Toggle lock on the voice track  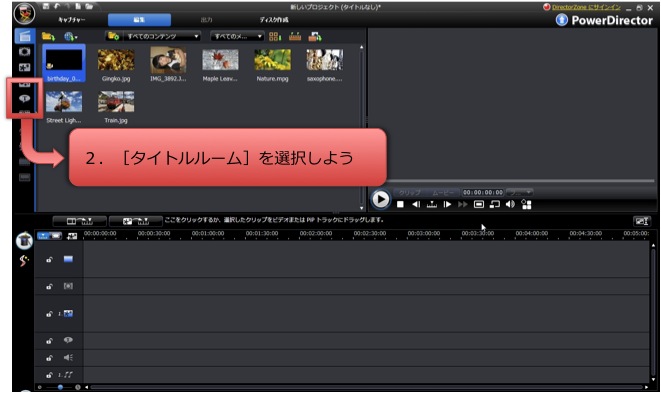pos(49,358)
